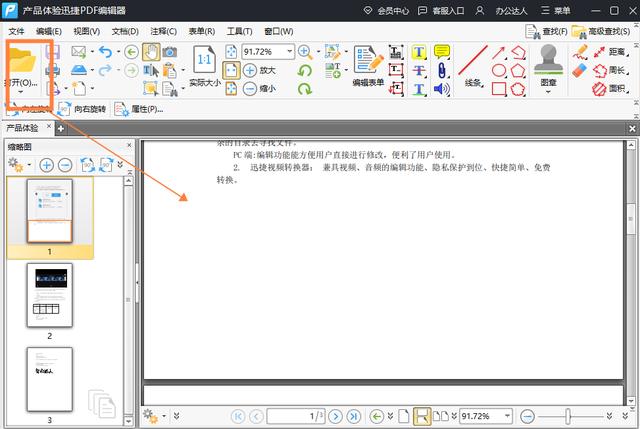Open the Stamp tool
This screenshot has height=429, width=640.
[x=548, y=65]
